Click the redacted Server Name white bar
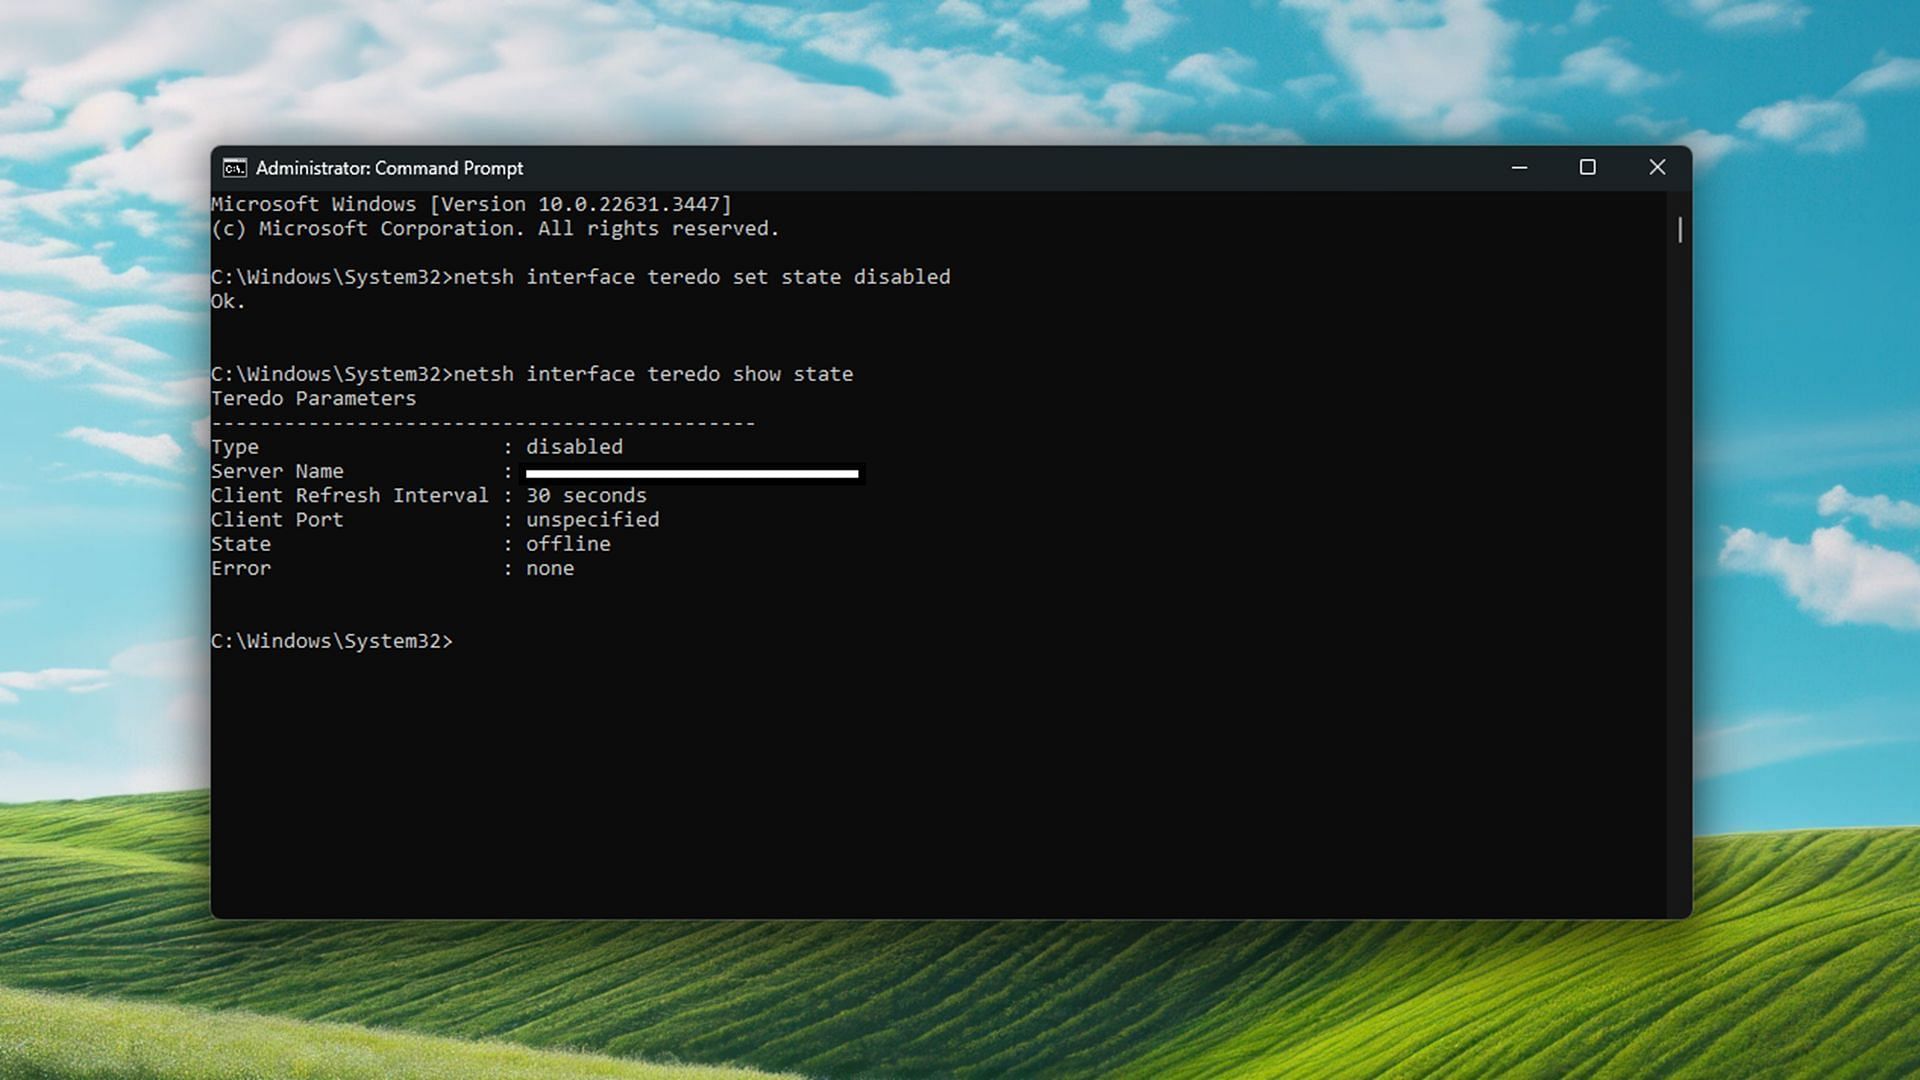The height and width of the screenshot is (1080, 1920). (x=692, y=473)
